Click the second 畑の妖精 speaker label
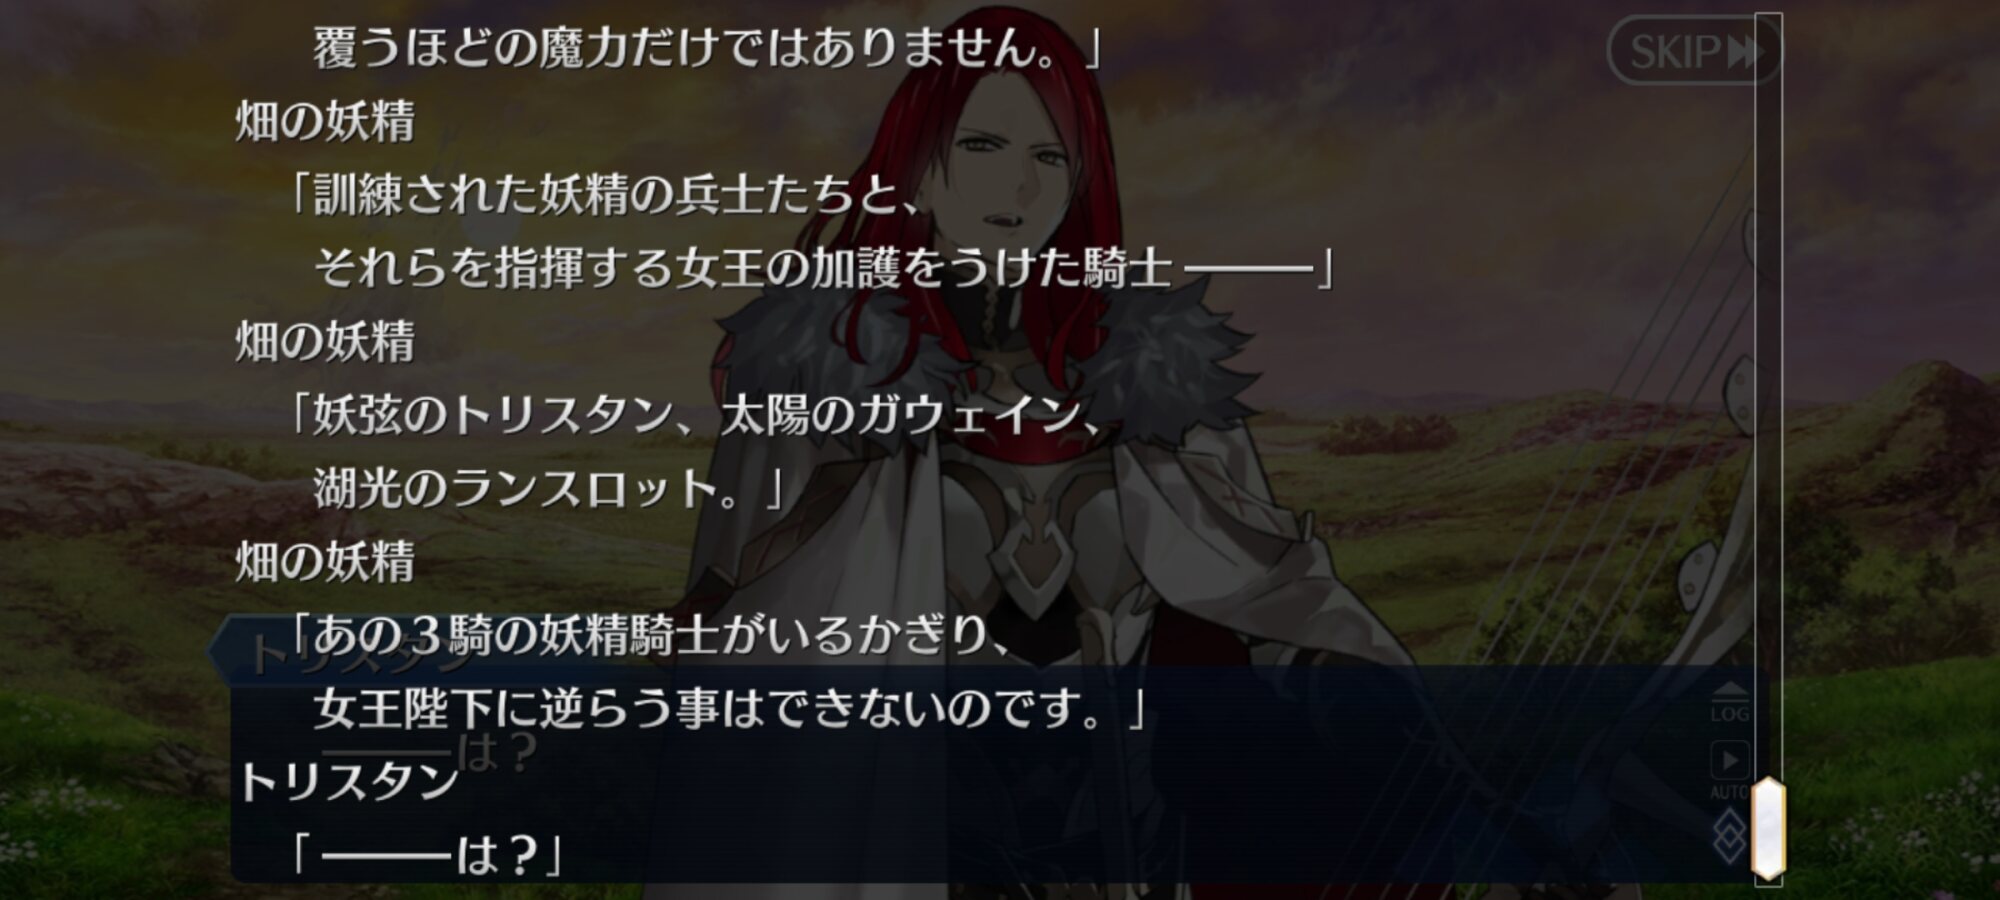The height and width of the screenshot is (900, 2000). (325, 342)
